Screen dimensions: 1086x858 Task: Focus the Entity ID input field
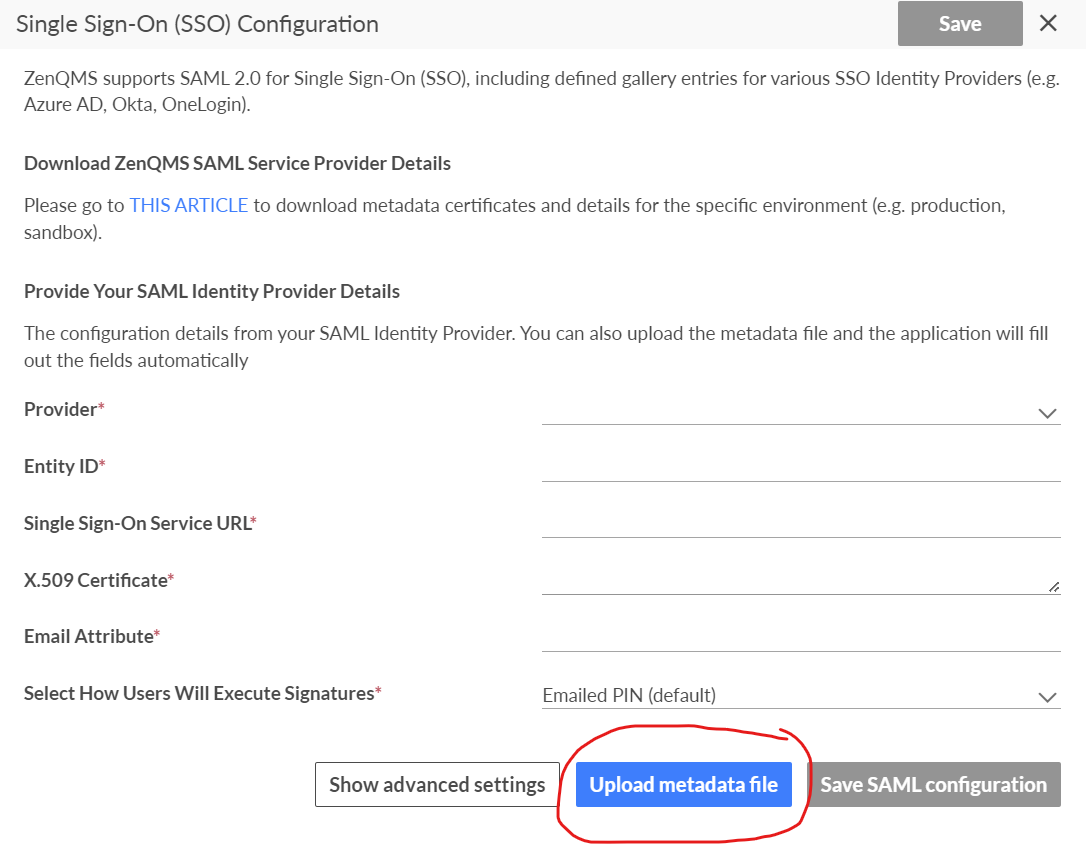click(x=801, y=466)
